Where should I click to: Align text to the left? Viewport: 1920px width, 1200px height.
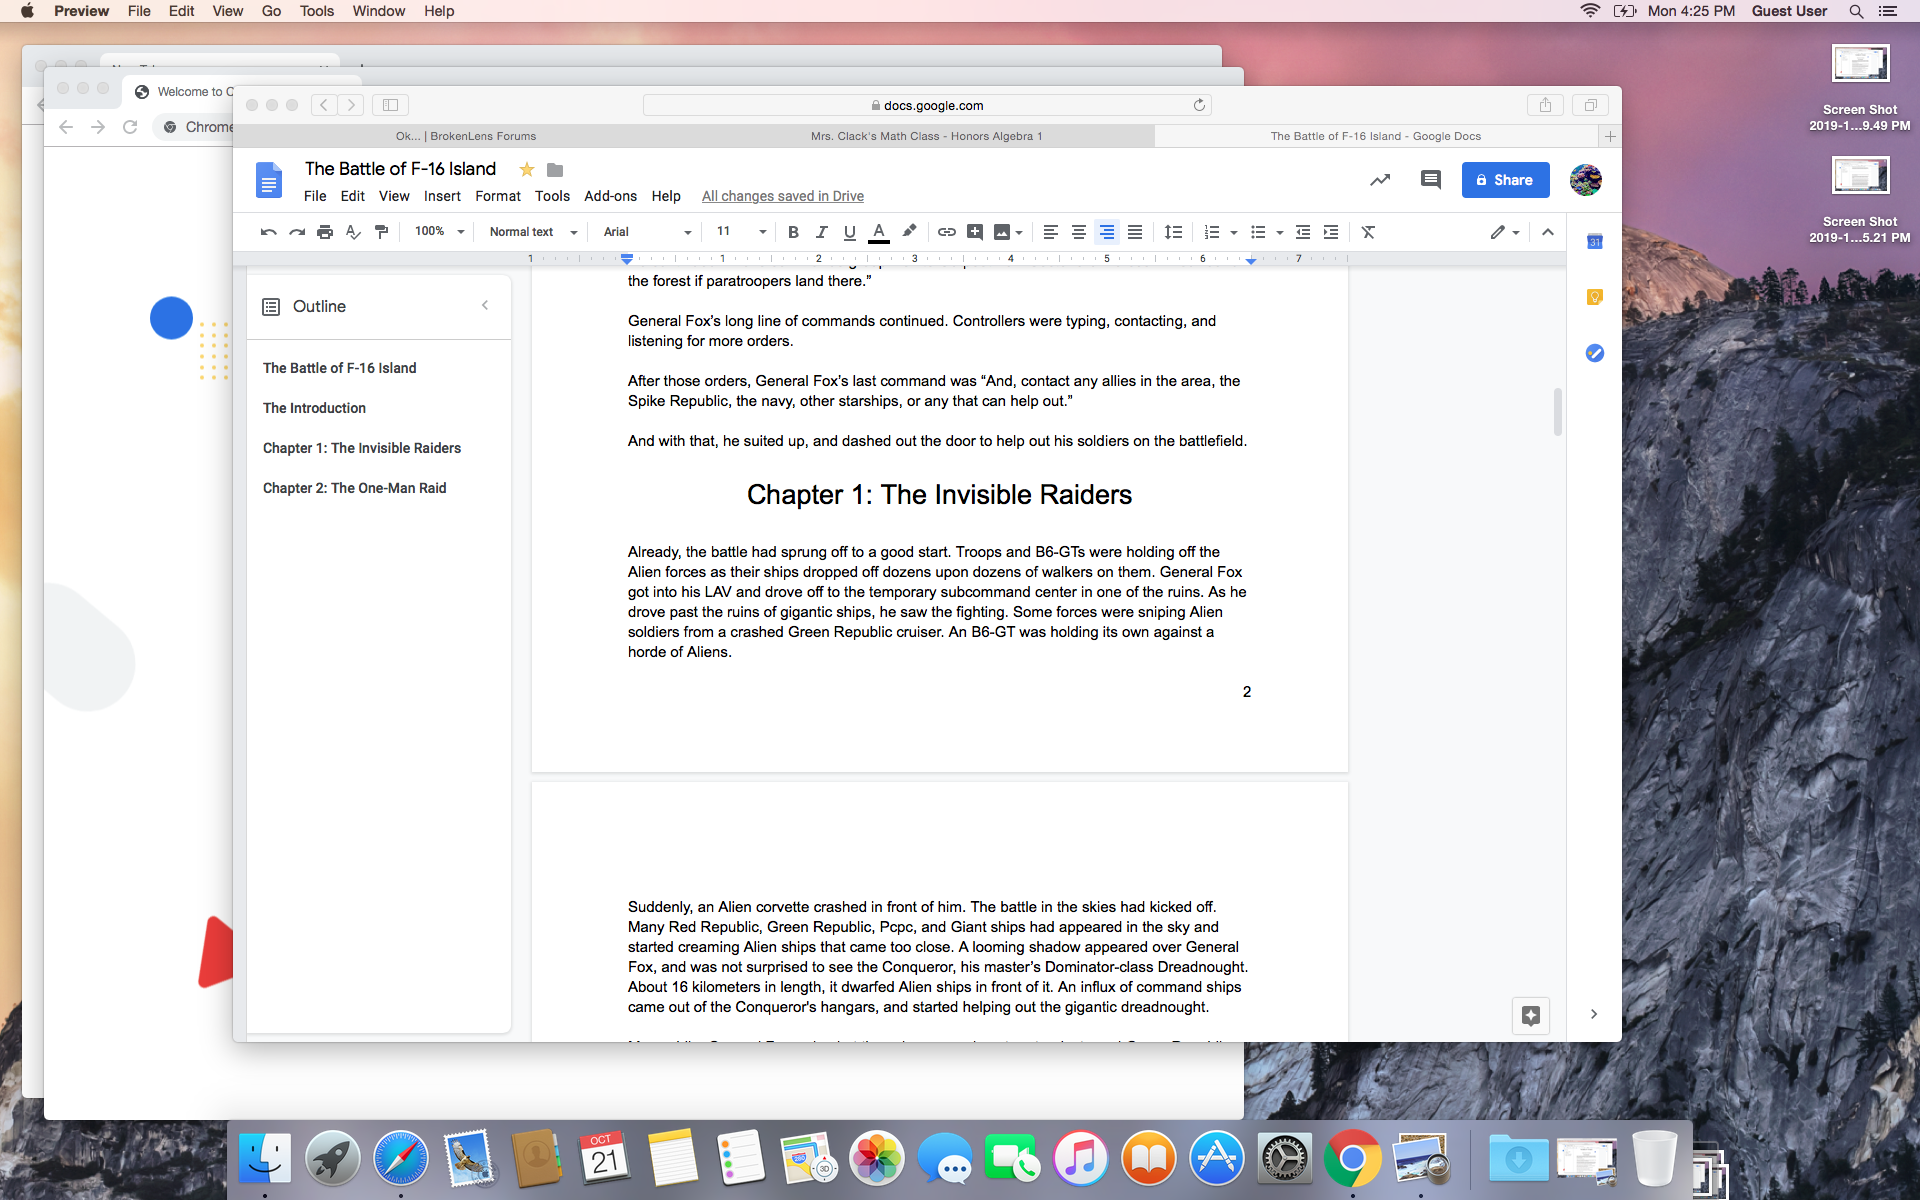coord(1050,232)
